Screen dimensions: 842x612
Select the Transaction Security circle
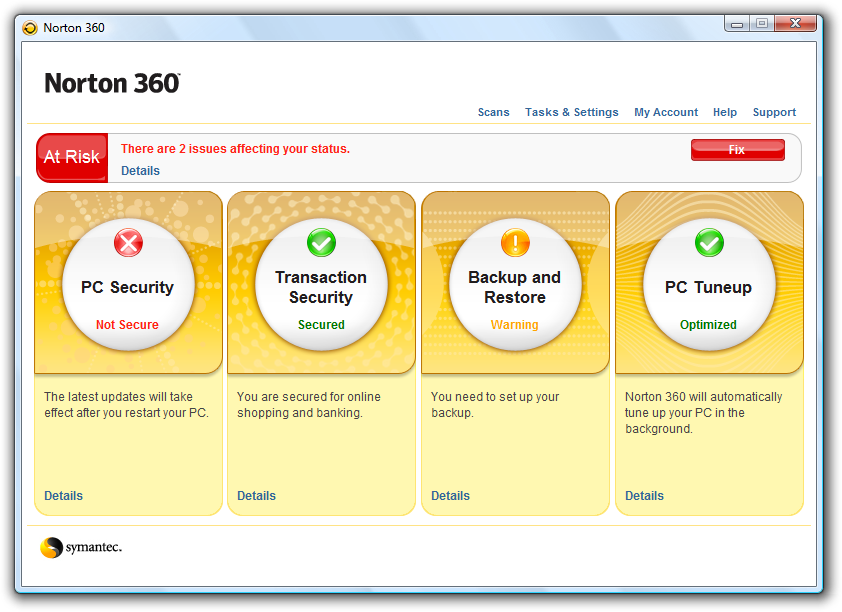tap(321, 285)
